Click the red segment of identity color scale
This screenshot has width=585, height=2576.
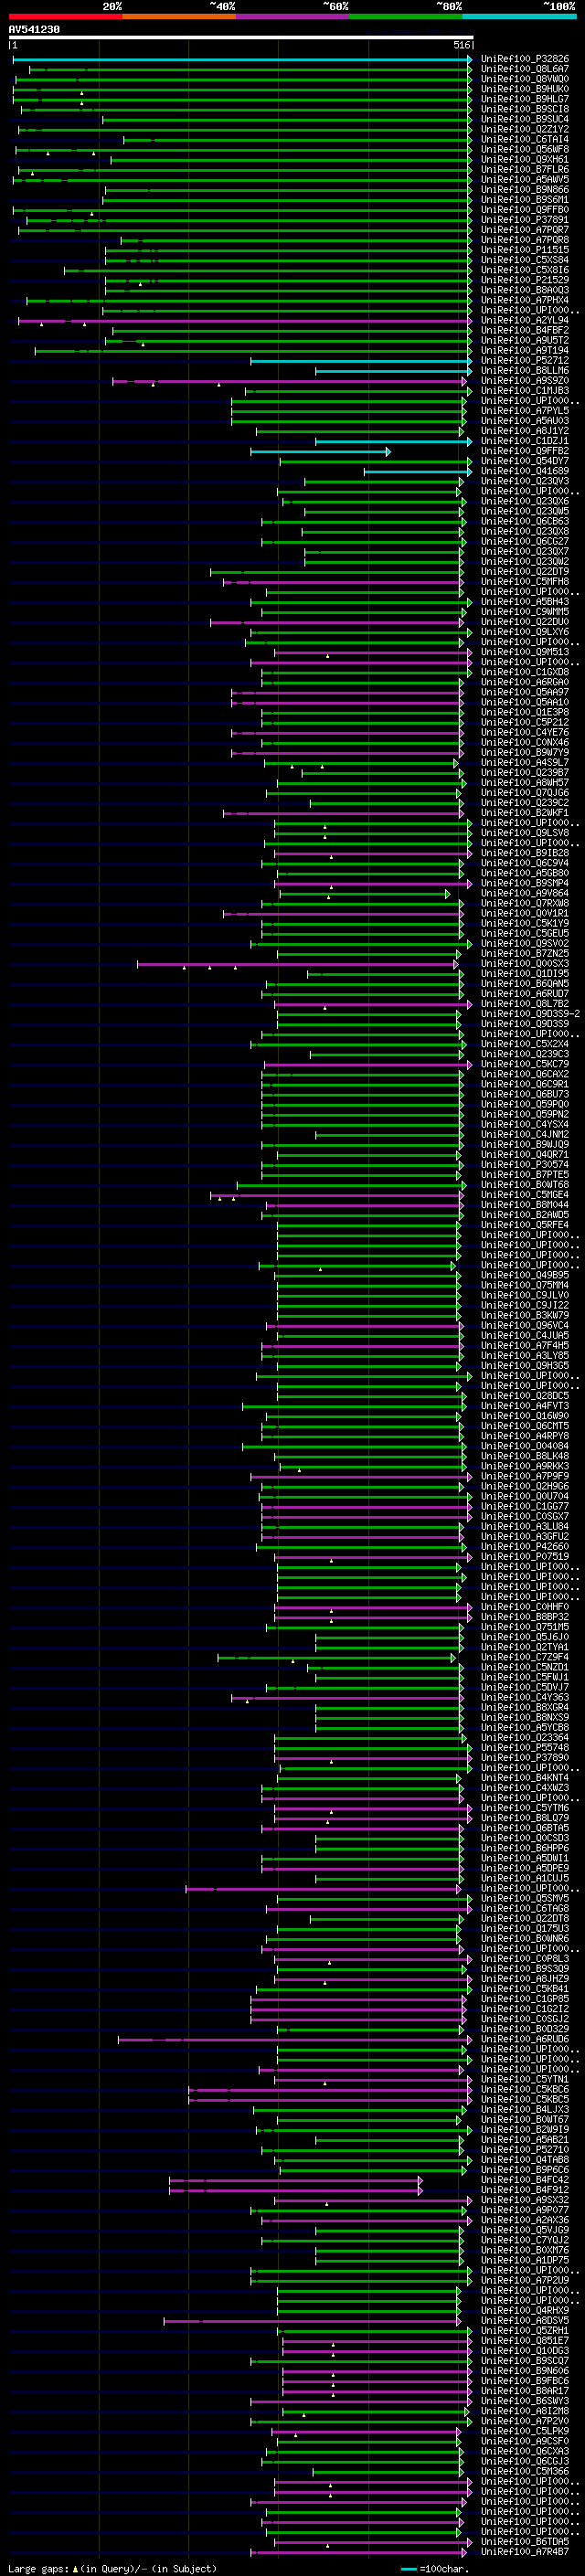point(65,16)
